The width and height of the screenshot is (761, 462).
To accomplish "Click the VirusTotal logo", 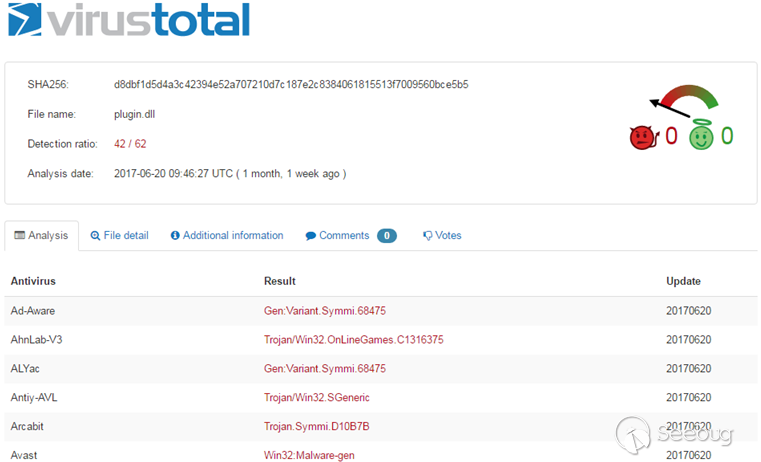I will click(x=129, y=19).
